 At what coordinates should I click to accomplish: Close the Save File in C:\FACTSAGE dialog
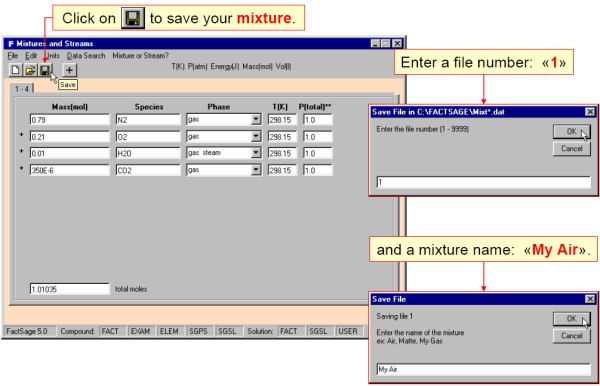[x=590, y=112]
